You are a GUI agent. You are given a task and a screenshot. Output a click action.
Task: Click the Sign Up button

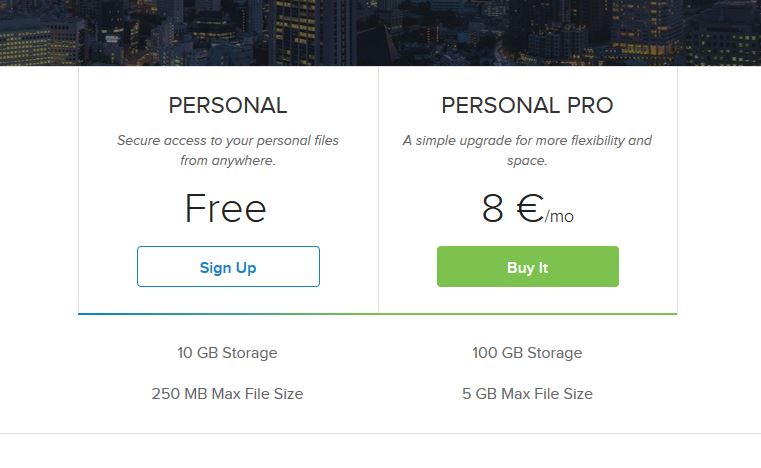point(228,267)
